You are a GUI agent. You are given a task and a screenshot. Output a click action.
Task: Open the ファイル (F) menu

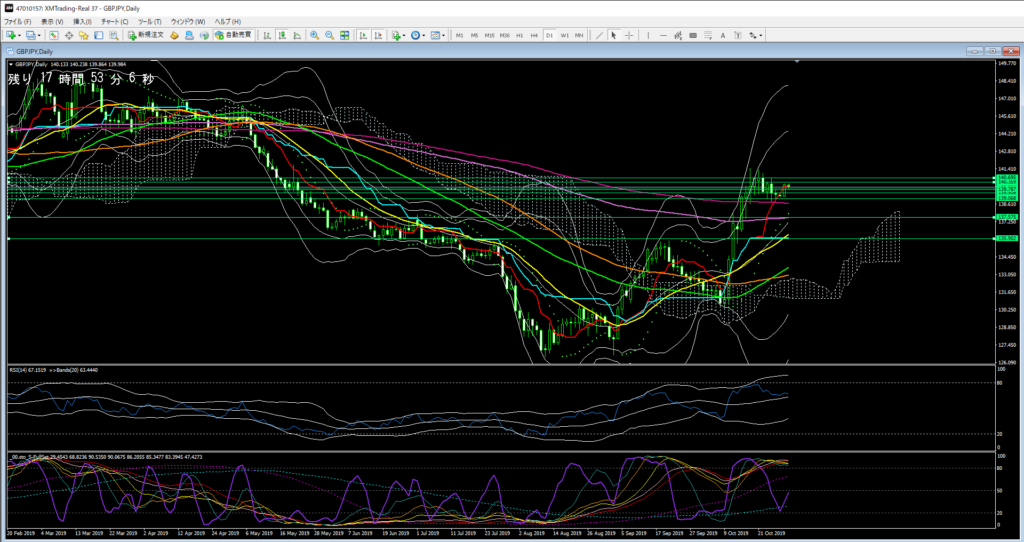[x=18, y=22]
